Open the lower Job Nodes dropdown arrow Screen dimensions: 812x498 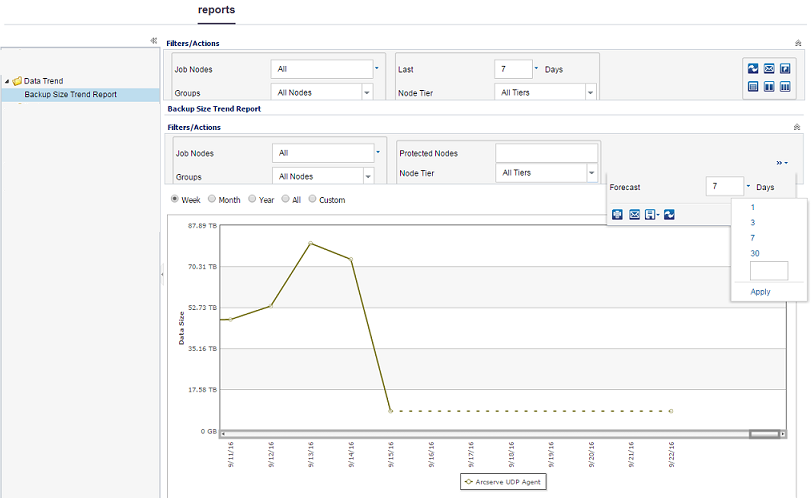tap(378, 152)
